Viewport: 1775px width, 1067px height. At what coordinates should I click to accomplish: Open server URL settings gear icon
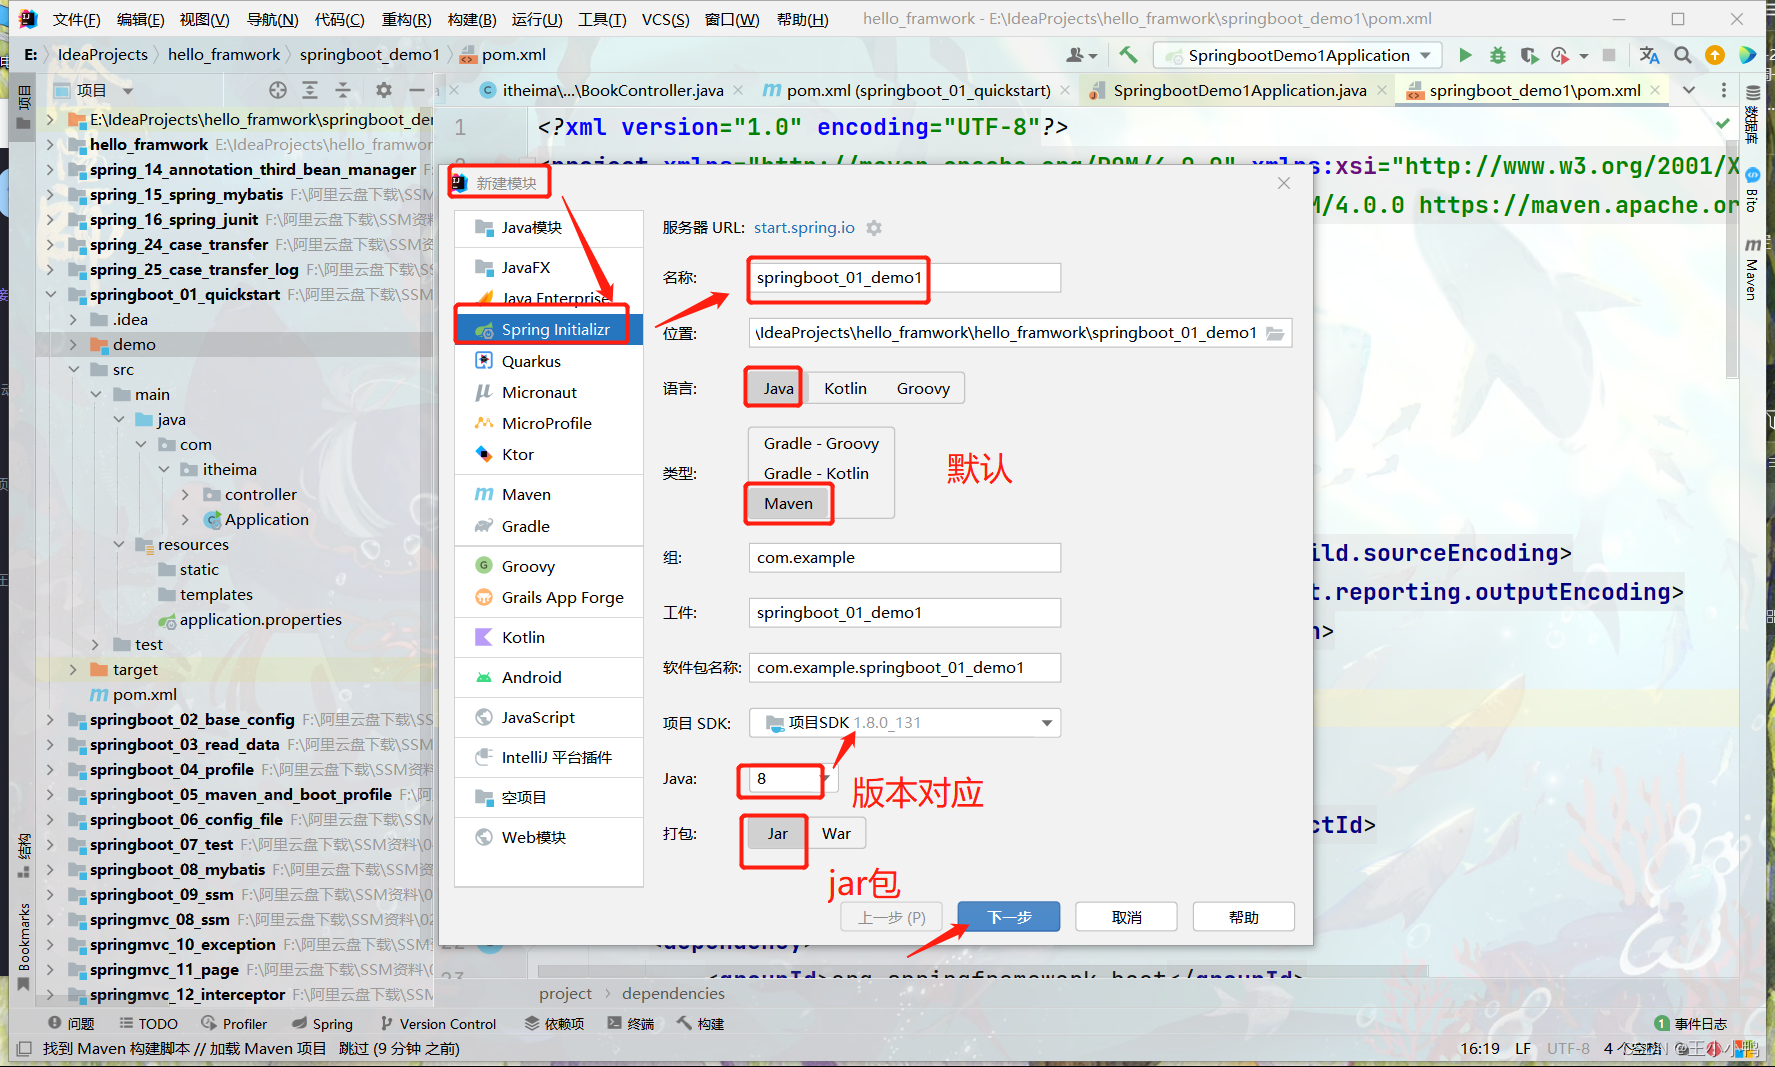point(874,228)
